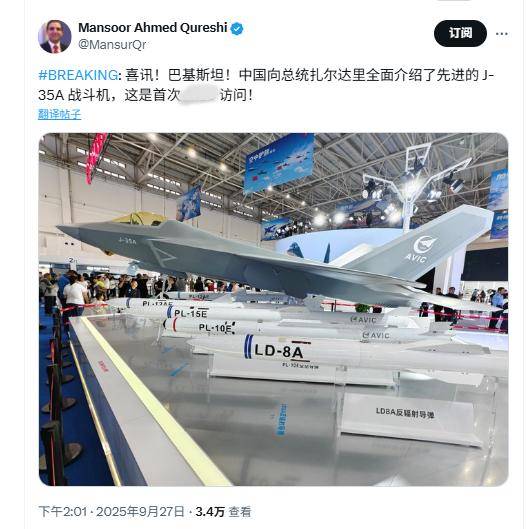Open the @MansurQr handle link
Screen dimensions: 532x529
[x=112, y=44]
